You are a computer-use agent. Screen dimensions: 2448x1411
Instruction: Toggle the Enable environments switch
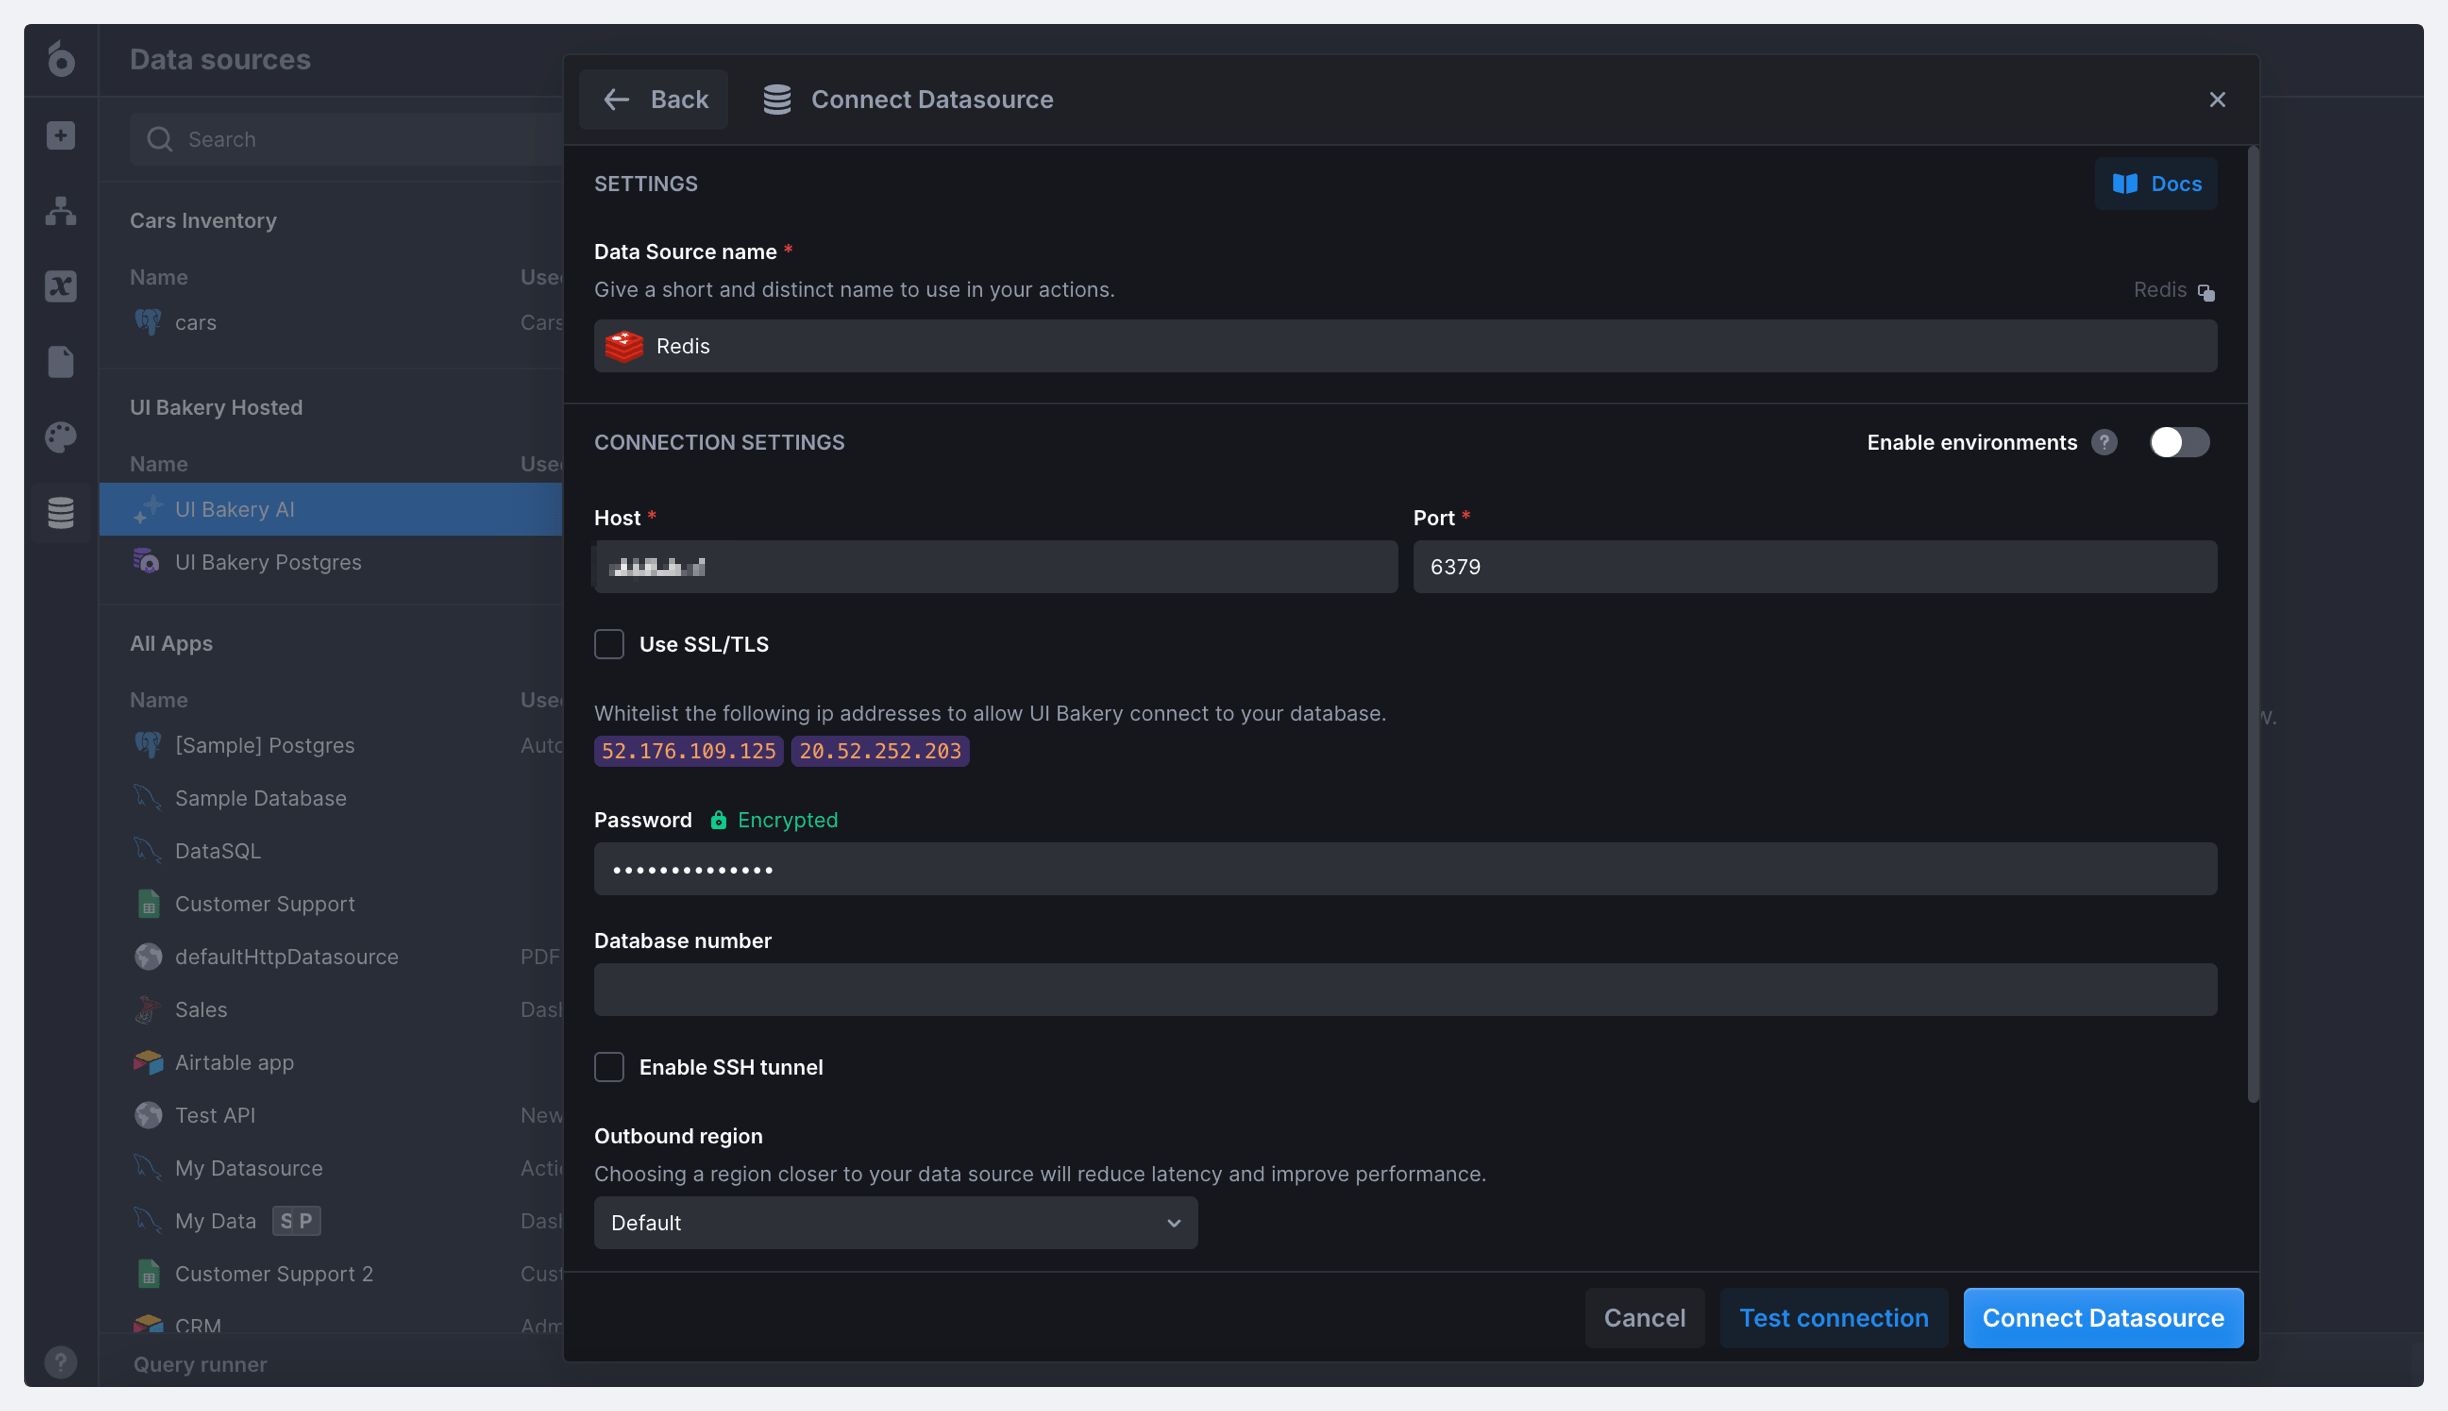pyautogui.click(x=2178, y=442)
